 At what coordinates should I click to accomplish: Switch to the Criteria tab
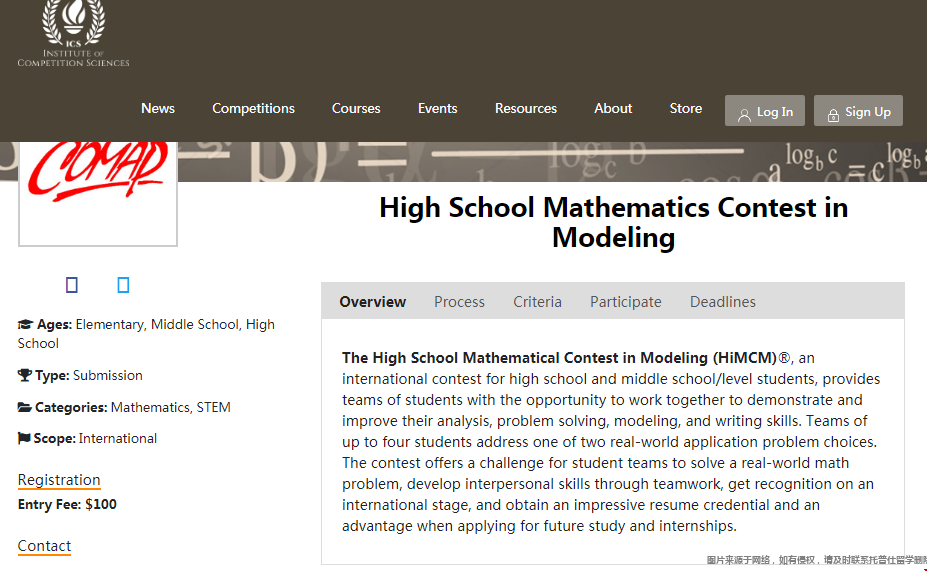(x=537, y=302)
